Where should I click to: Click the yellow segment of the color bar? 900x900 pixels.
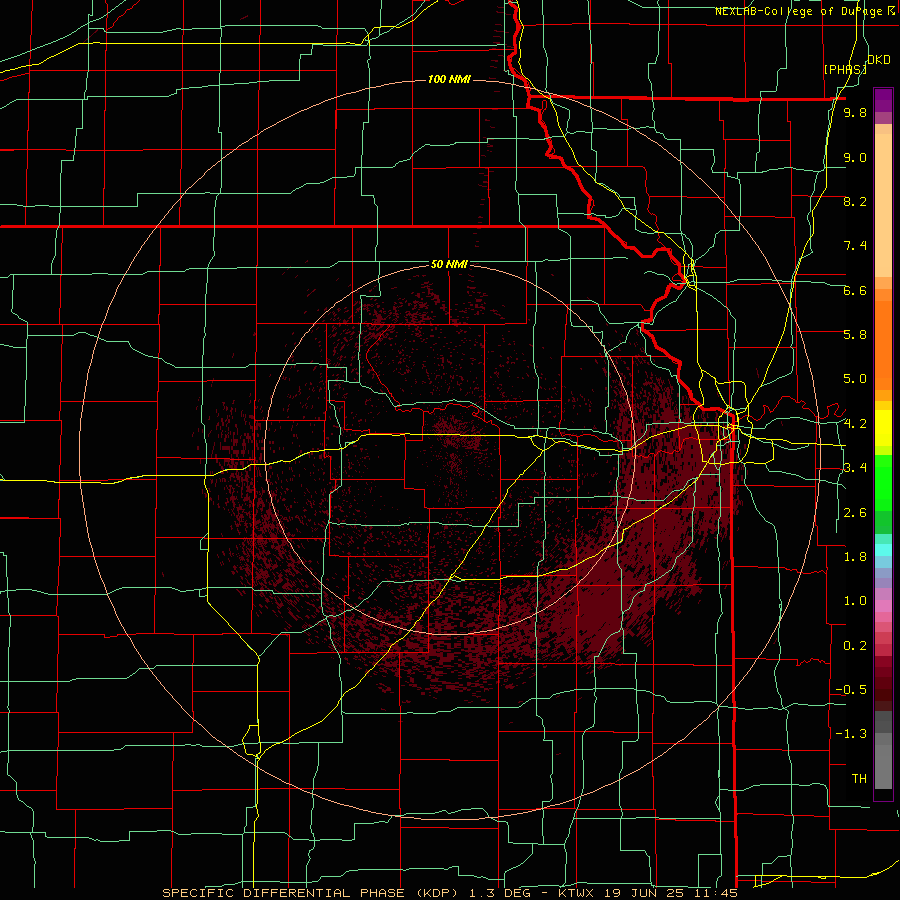pos(883,428)
